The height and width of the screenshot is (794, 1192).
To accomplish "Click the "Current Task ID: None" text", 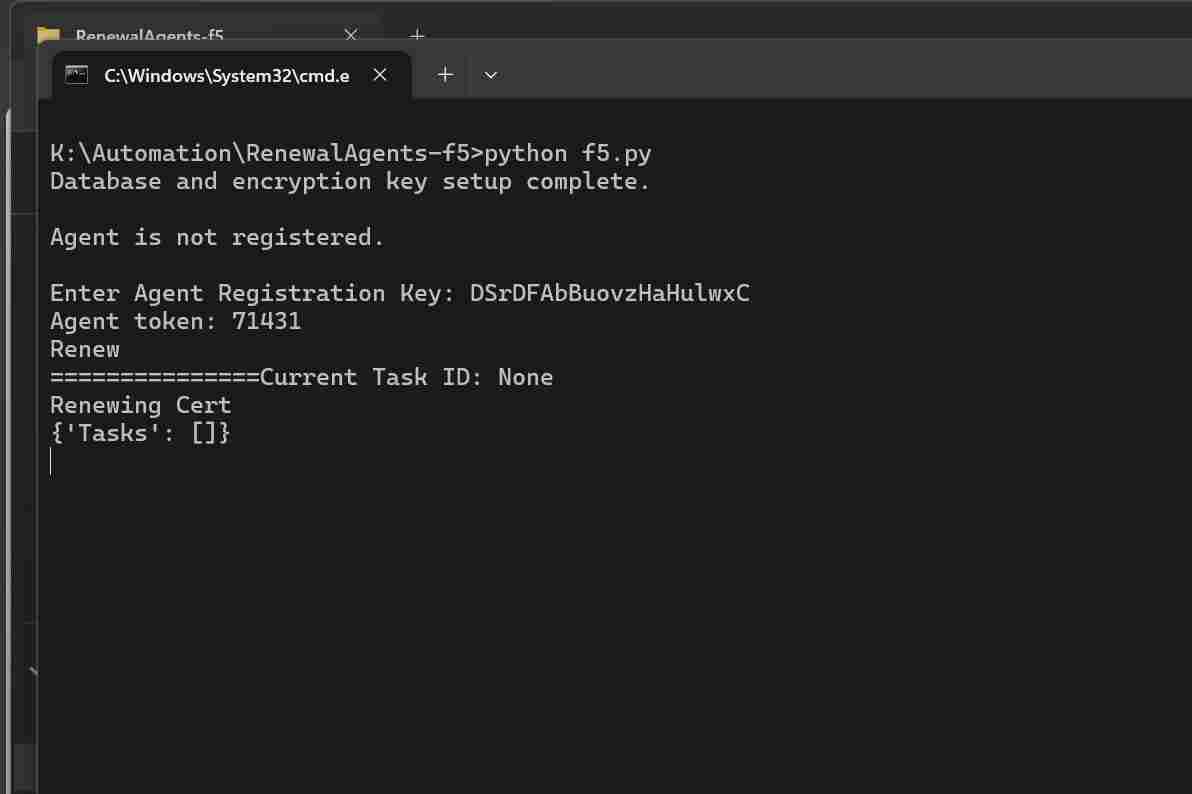I will pyautogui.click(x=407, y=377).
